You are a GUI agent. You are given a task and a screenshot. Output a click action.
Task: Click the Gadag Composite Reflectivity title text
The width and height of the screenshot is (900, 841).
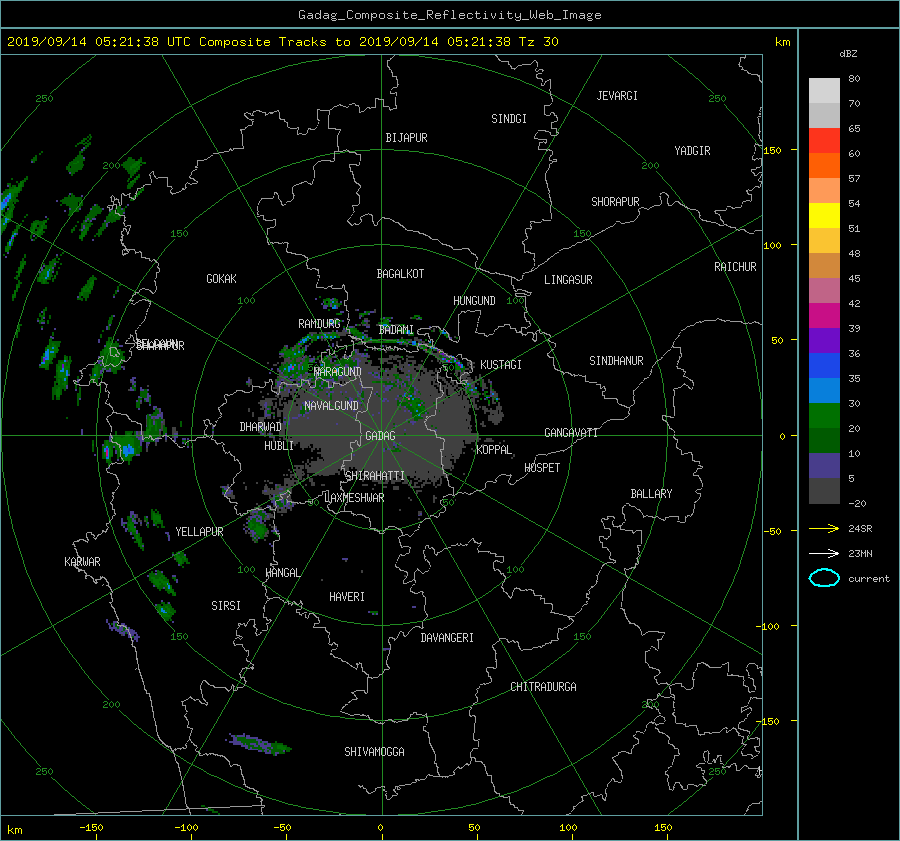point(449,15)
